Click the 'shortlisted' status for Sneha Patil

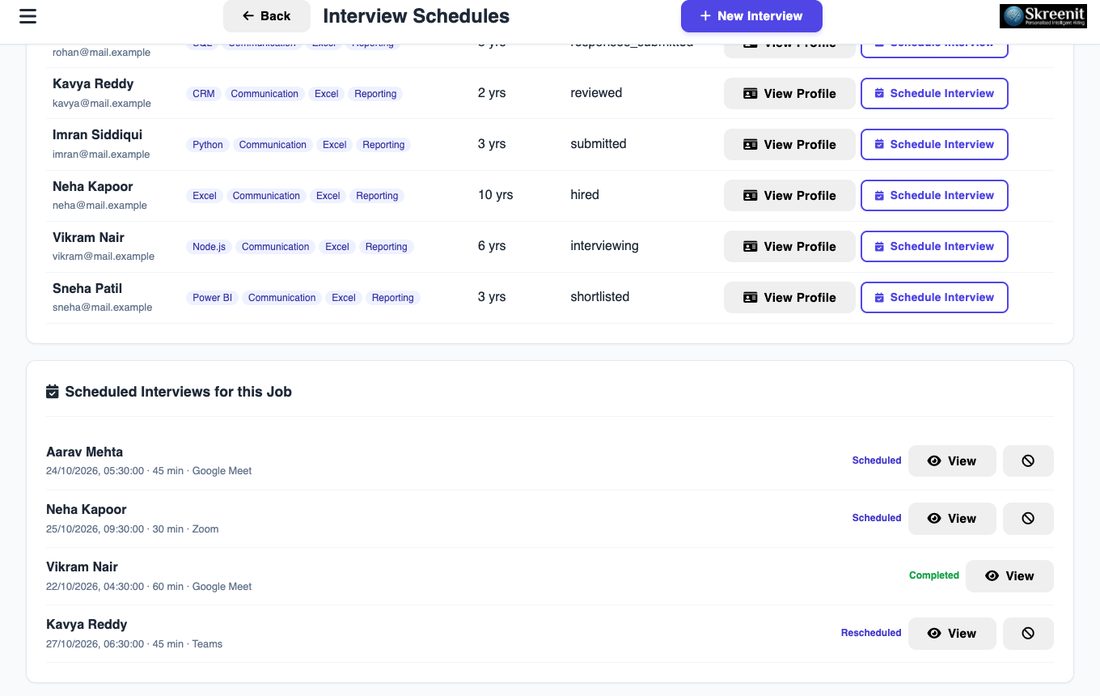click(600, 297)
